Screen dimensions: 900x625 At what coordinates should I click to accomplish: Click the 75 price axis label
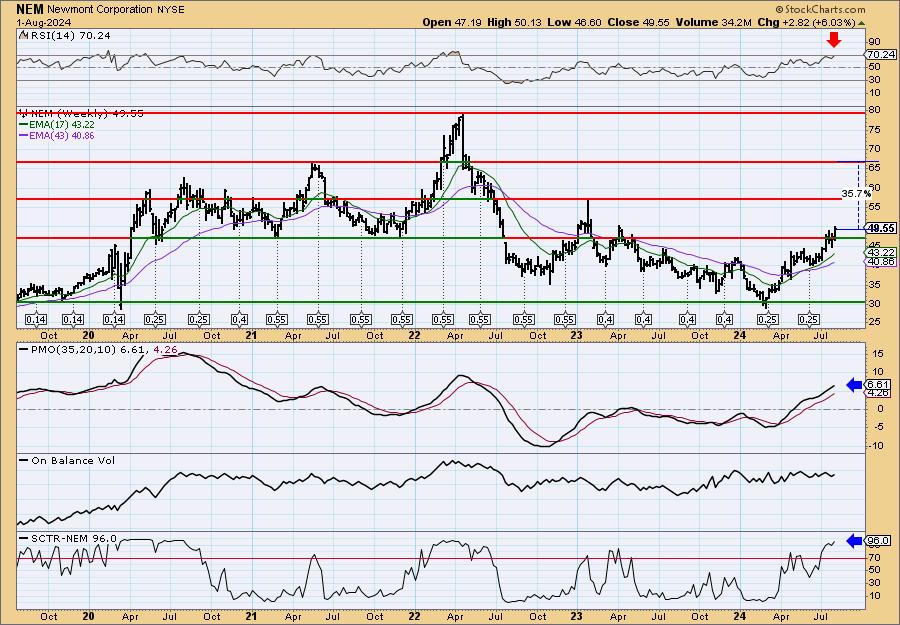point(874,130)
